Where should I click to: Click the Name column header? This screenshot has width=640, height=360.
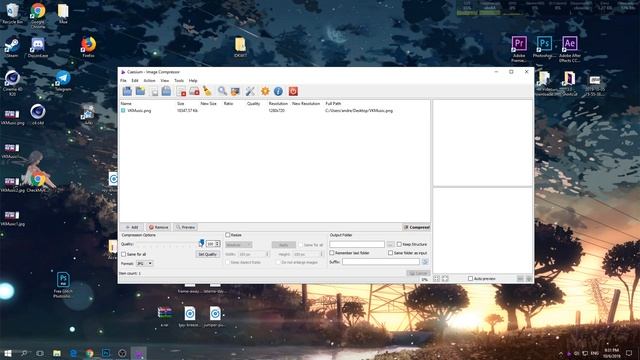126,104
